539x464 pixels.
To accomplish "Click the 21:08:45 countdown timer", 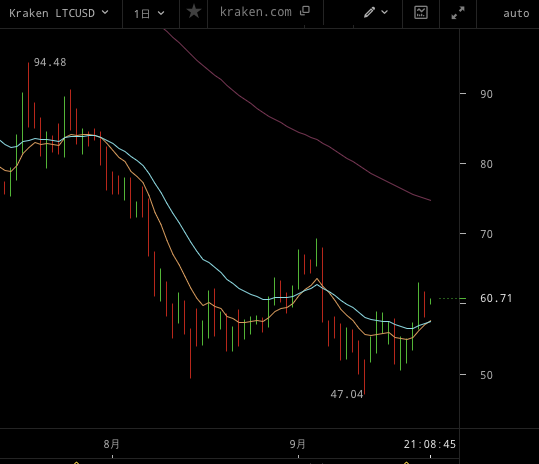I will click(x=430, y=444).
